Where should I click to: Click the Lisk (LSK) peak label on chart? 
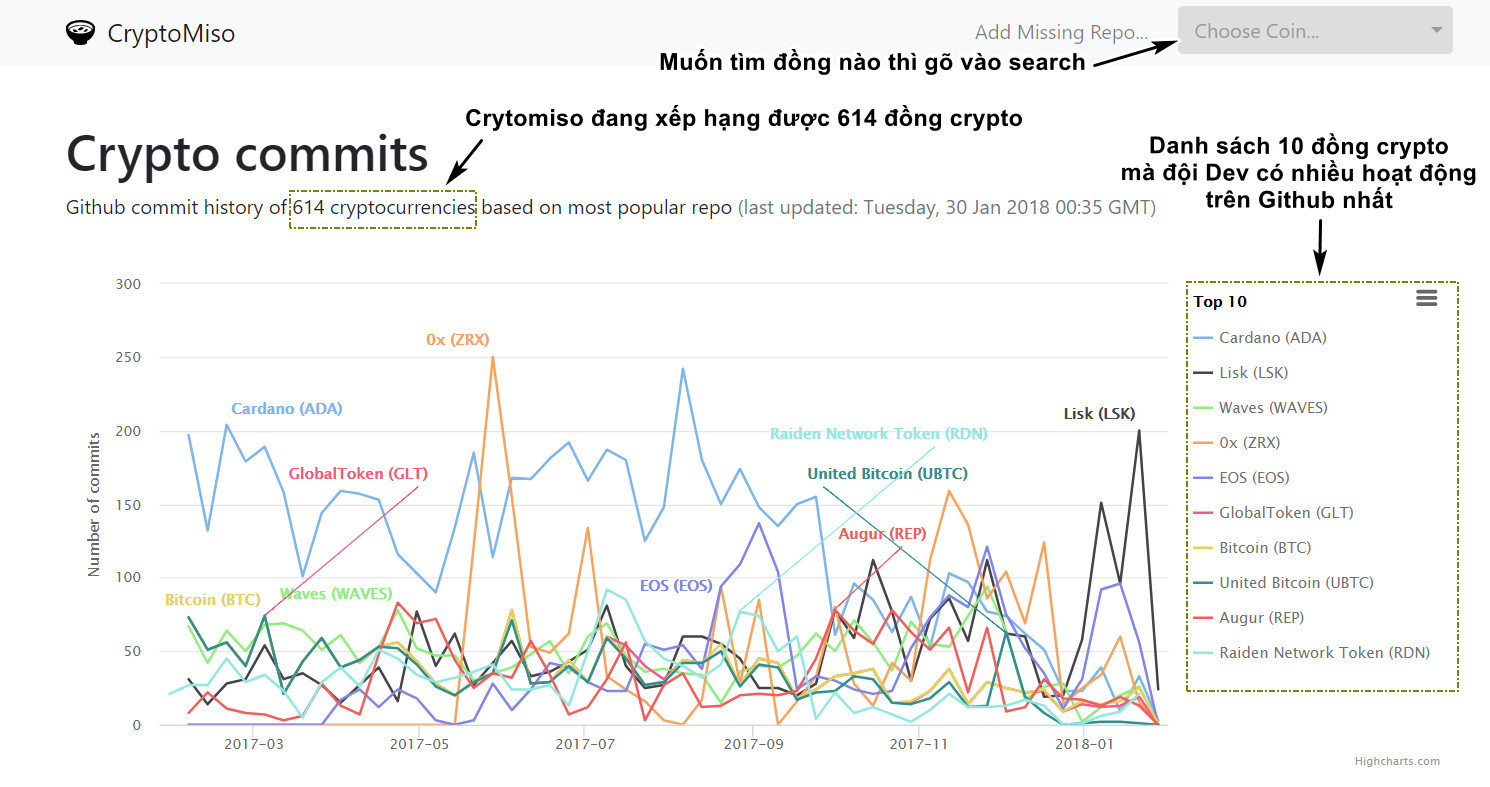[1099, 414]
